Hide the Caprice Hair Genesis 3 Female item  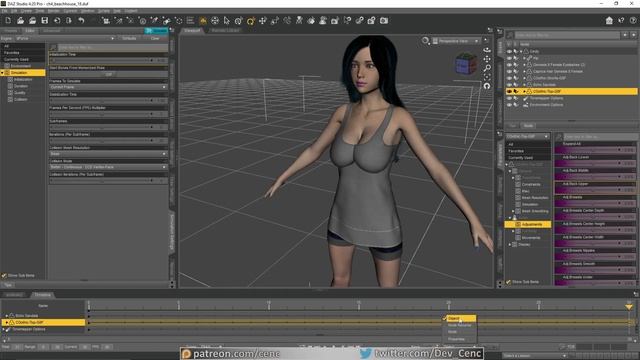[509, 71]
